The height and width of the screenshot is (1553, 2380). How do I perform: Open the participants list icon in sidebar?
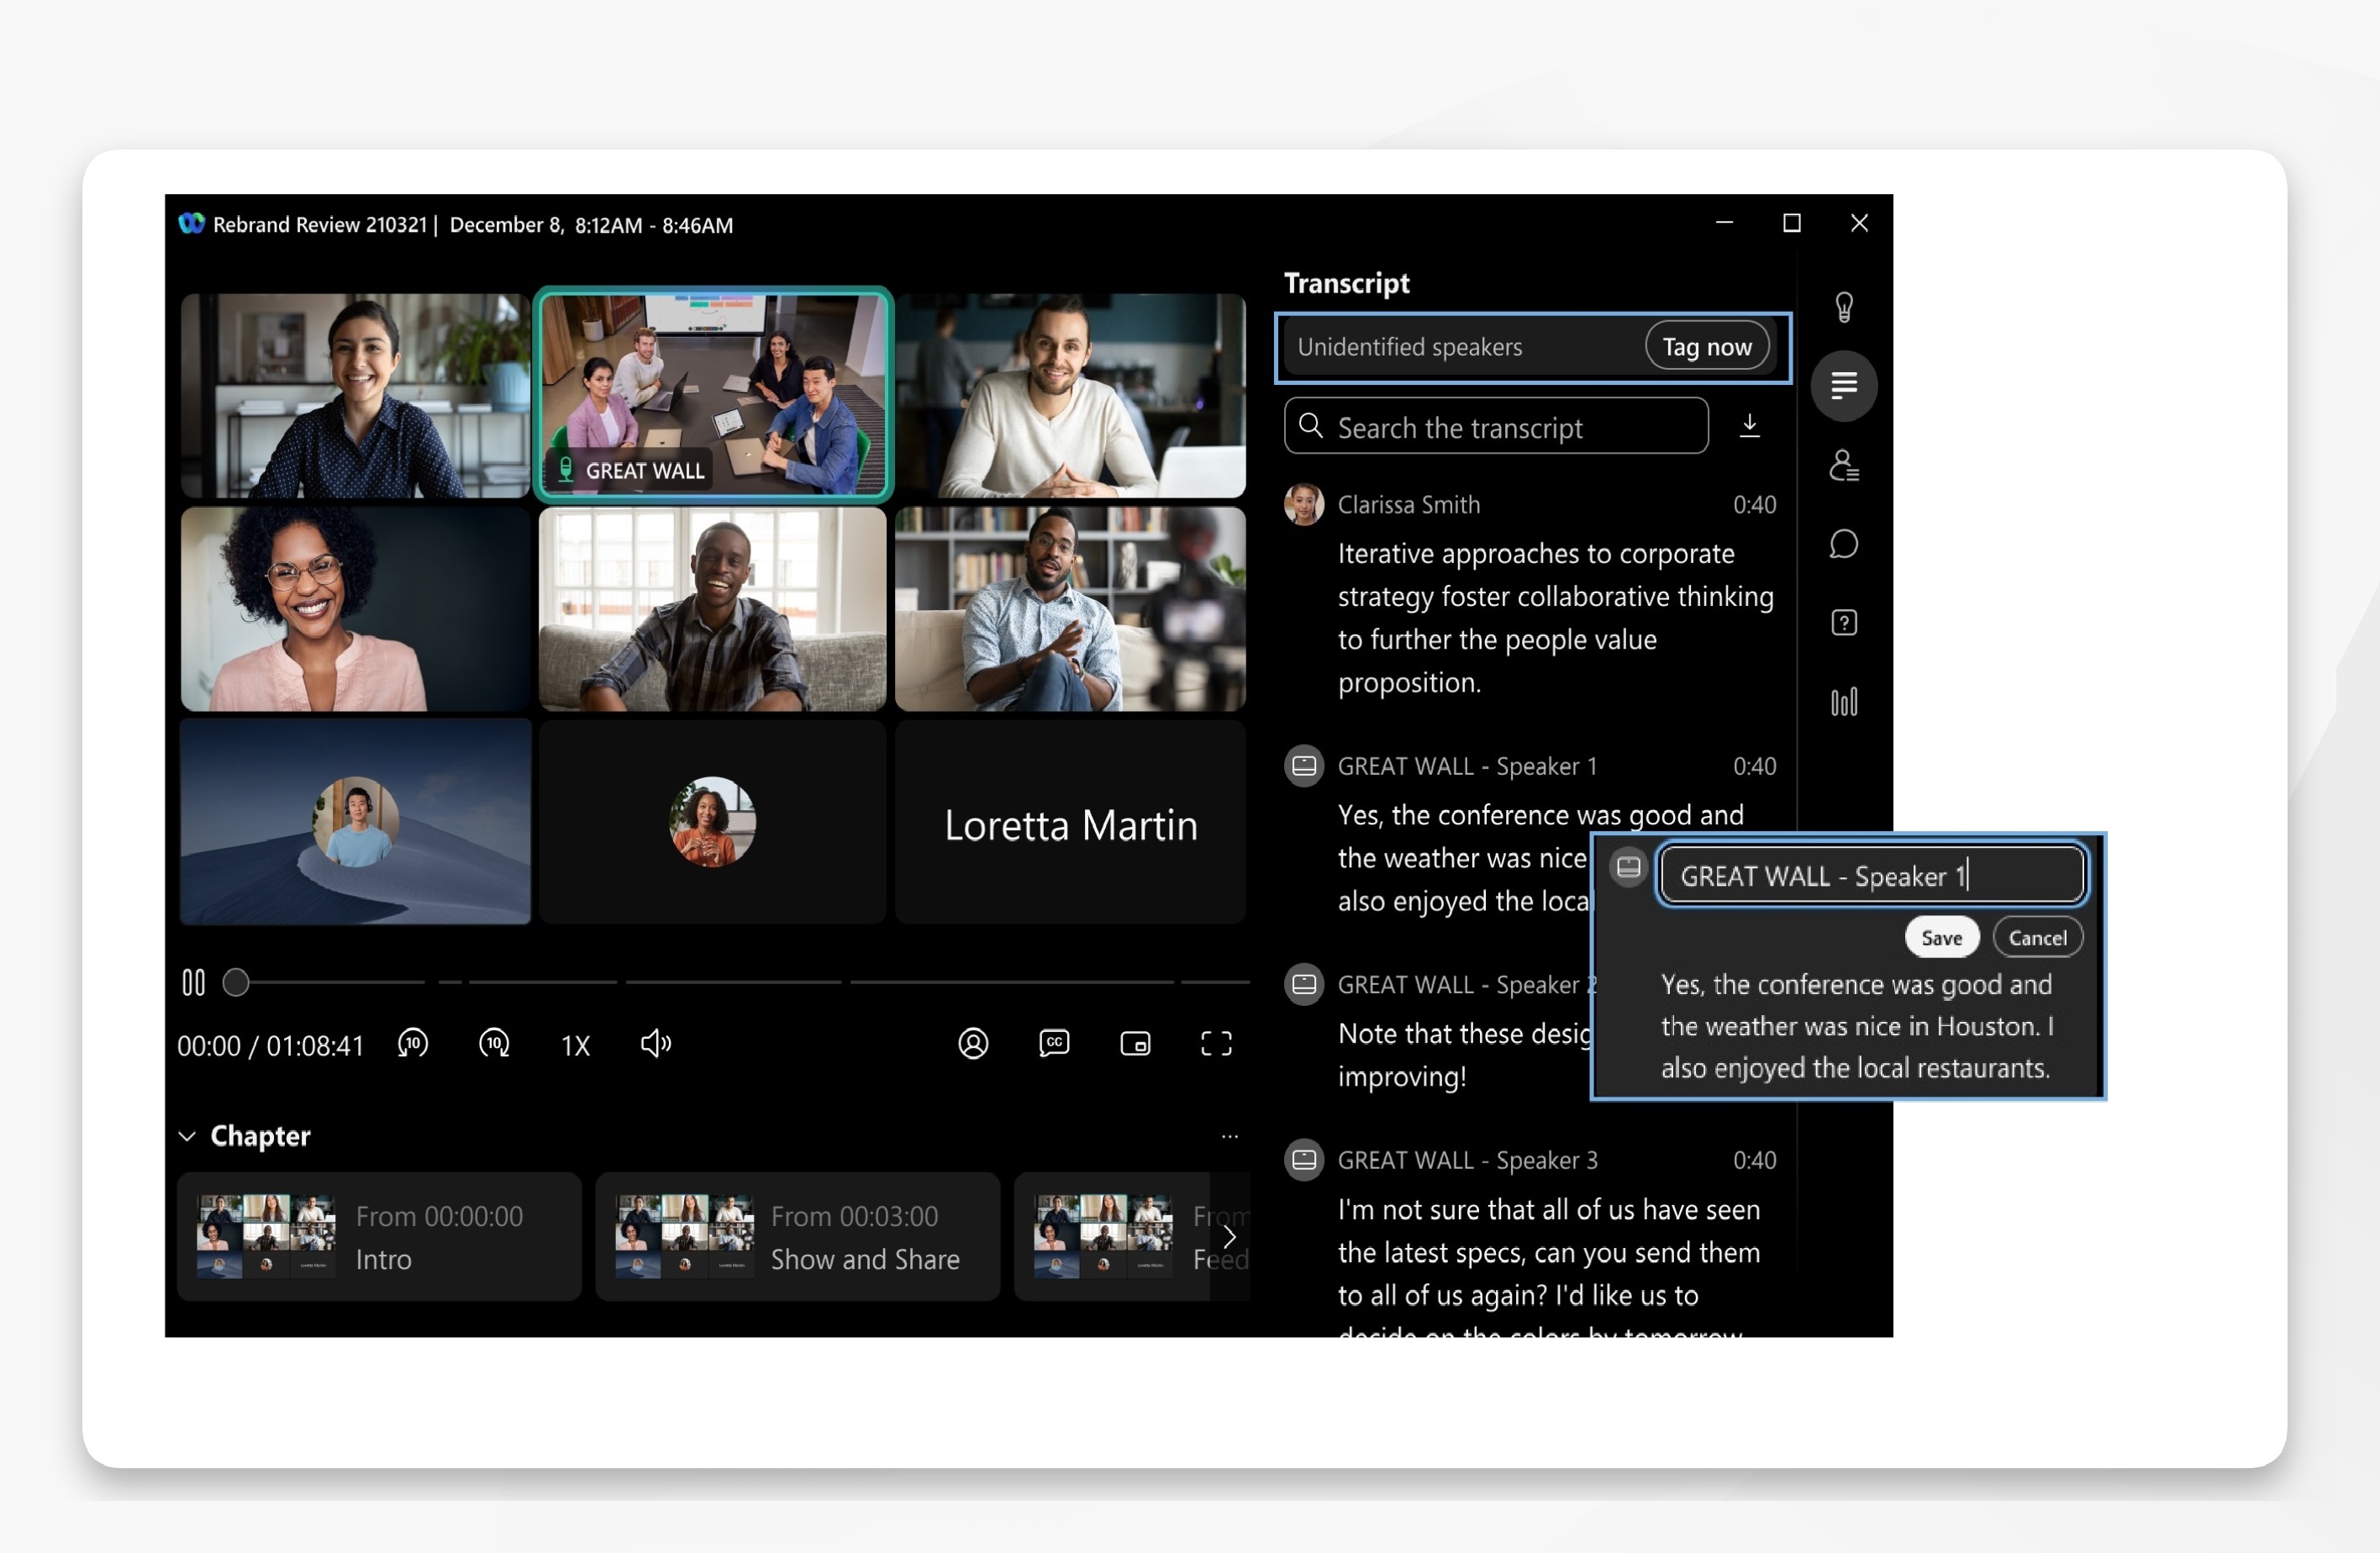pos(1844,465)
